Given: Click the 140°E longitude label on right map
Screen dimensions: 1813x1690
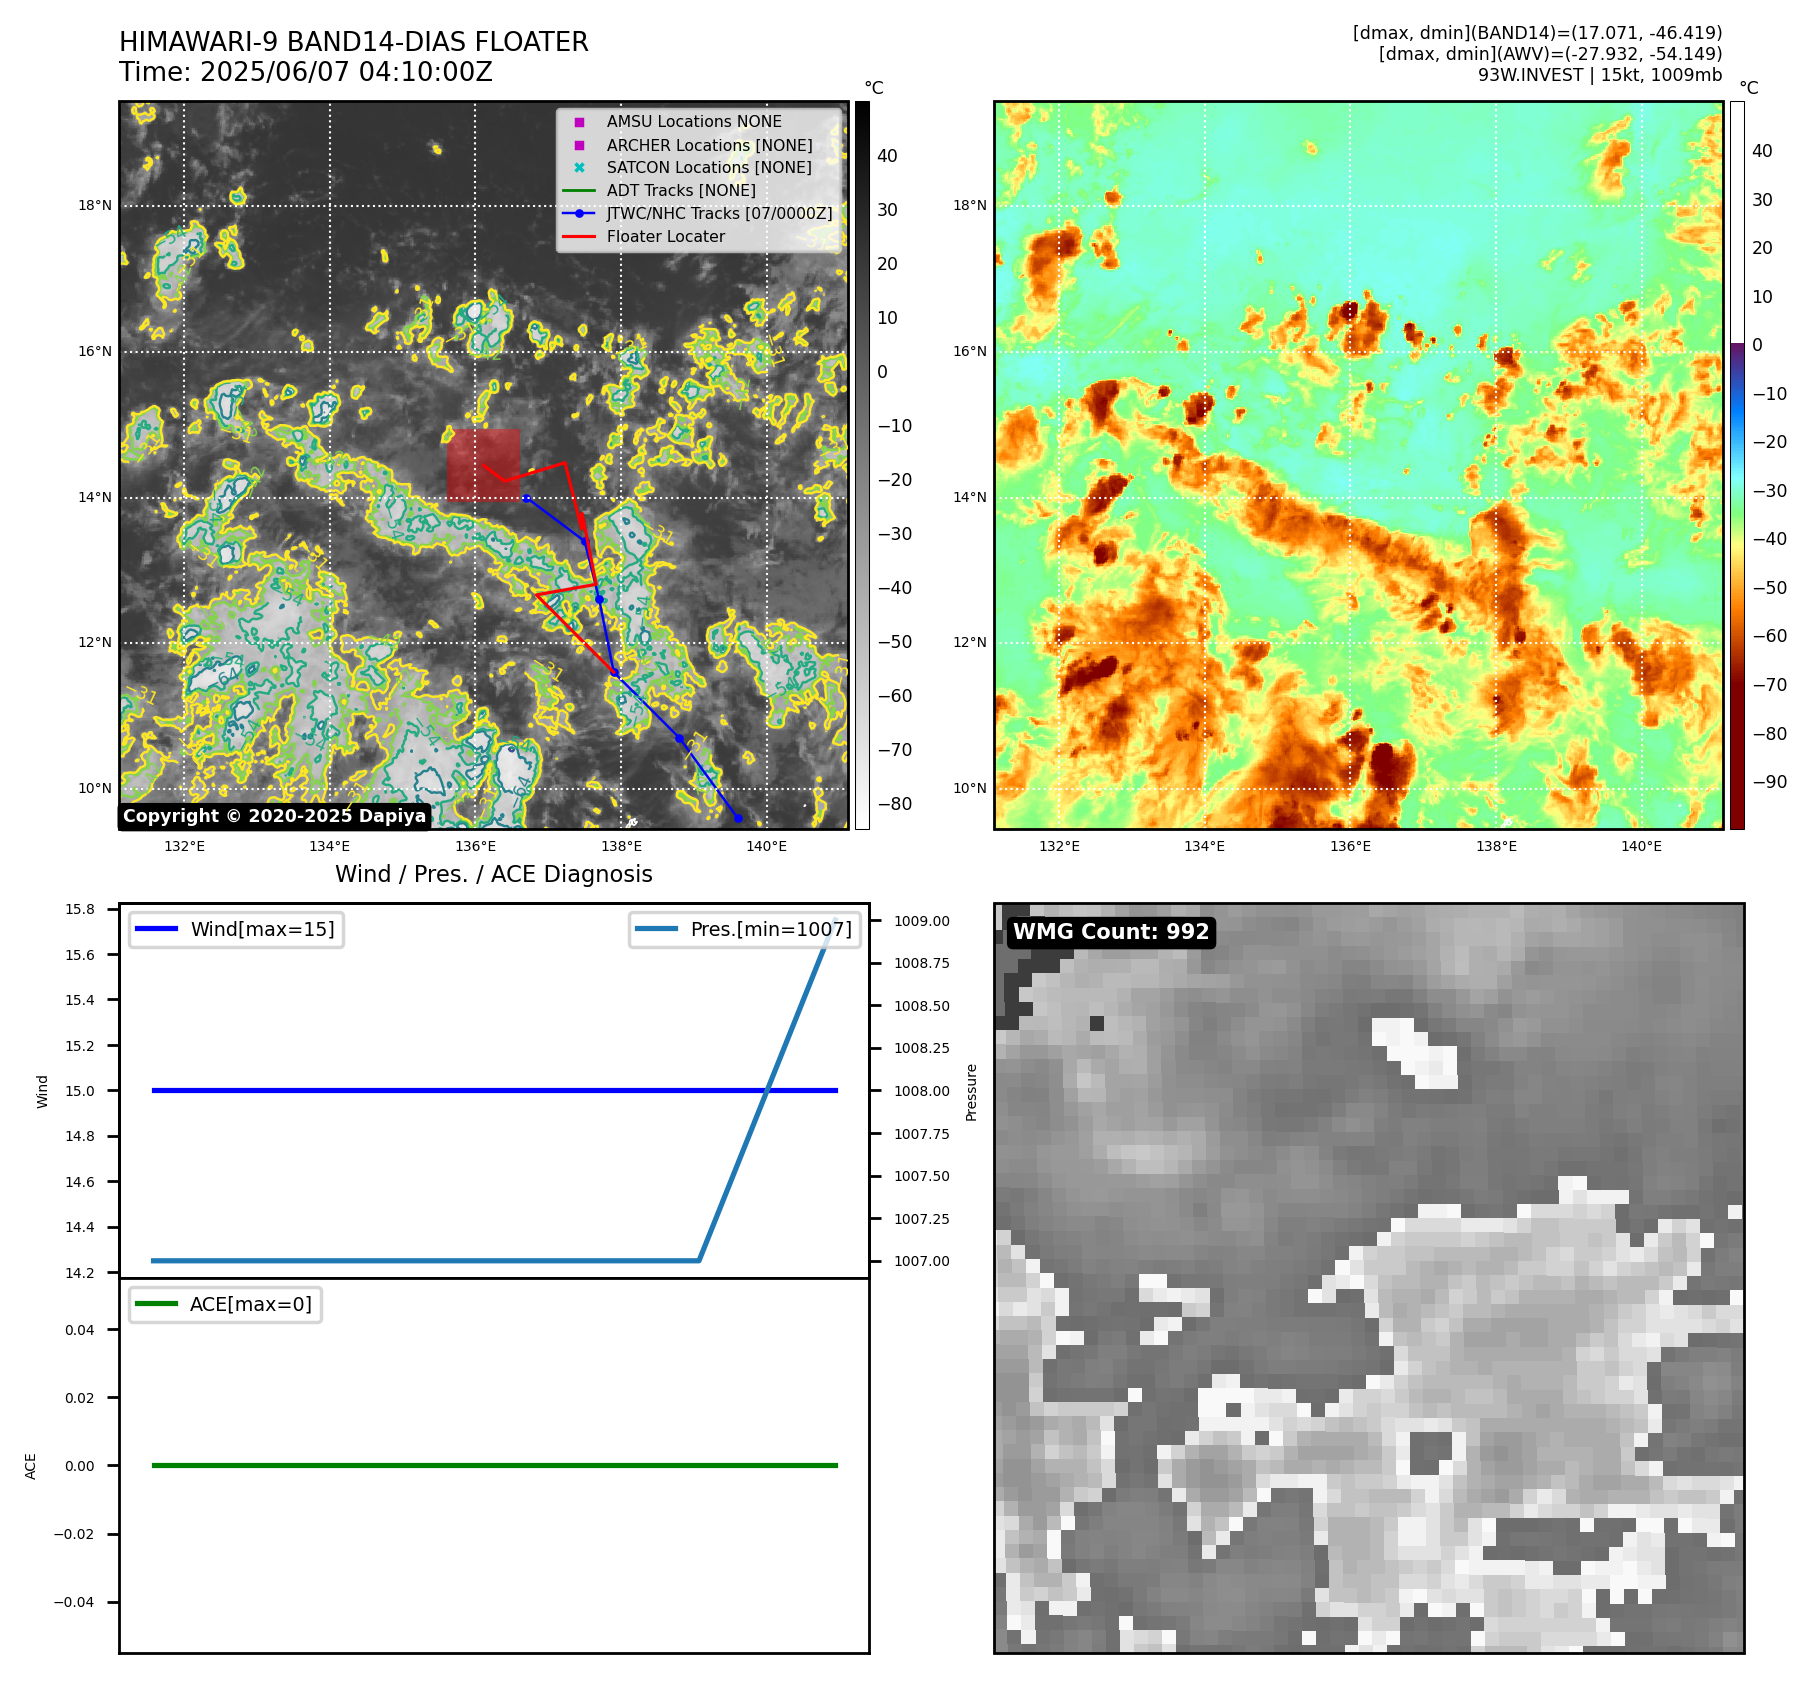Looking at the screenshot, I should click(x=1641, y=846).
